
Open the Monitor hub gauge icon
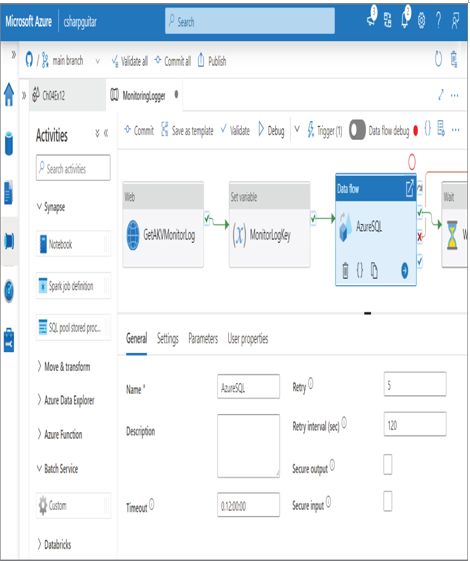(9, 291)
